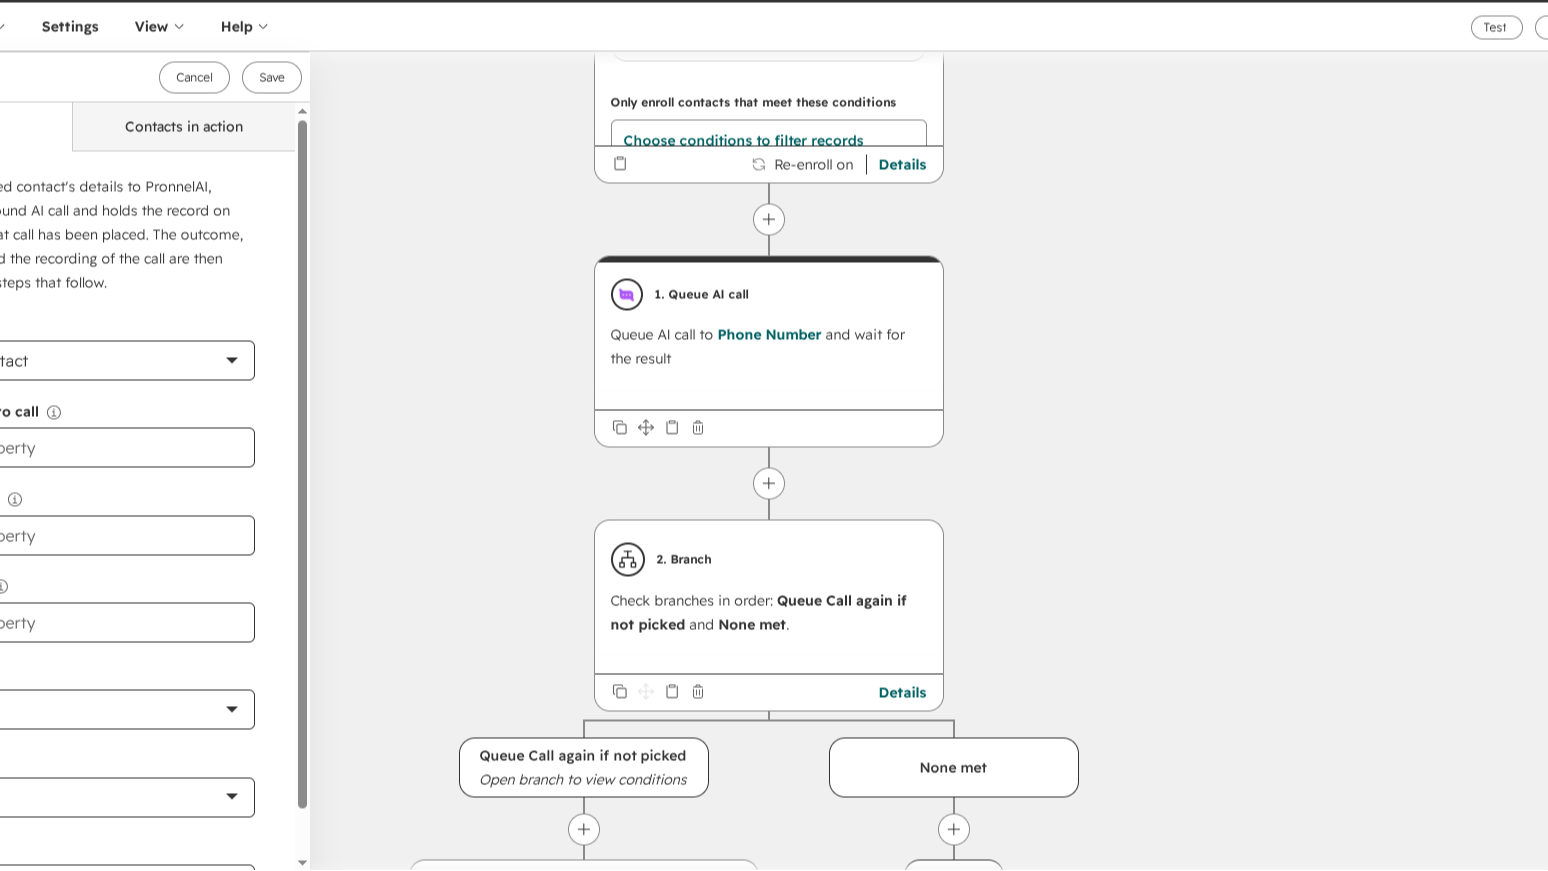Click the clipboard icon on the Branch card
Image resolution: width=1548 pixels, height=871 pixels.
point(672,692)
